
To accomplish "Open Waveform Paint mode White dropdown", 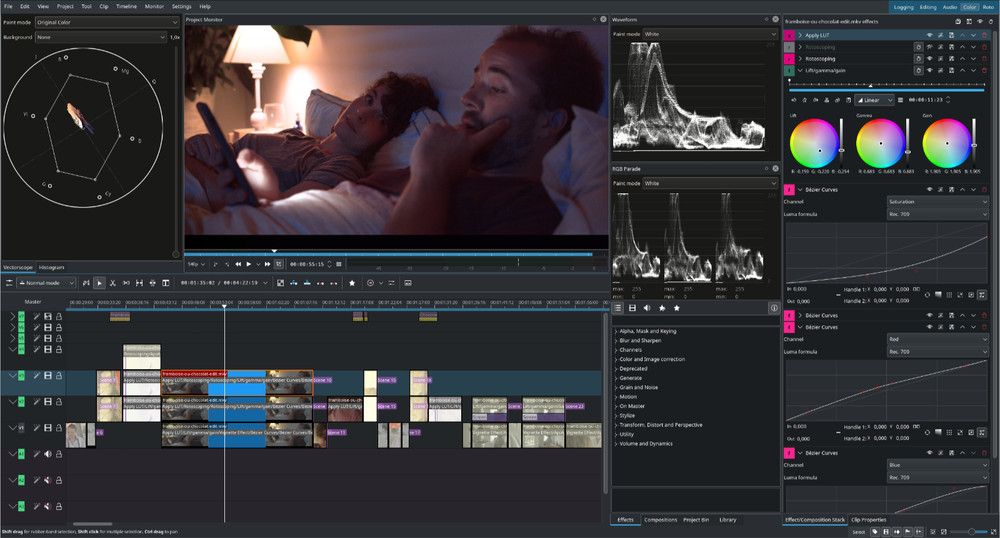I will click(710, 34).
